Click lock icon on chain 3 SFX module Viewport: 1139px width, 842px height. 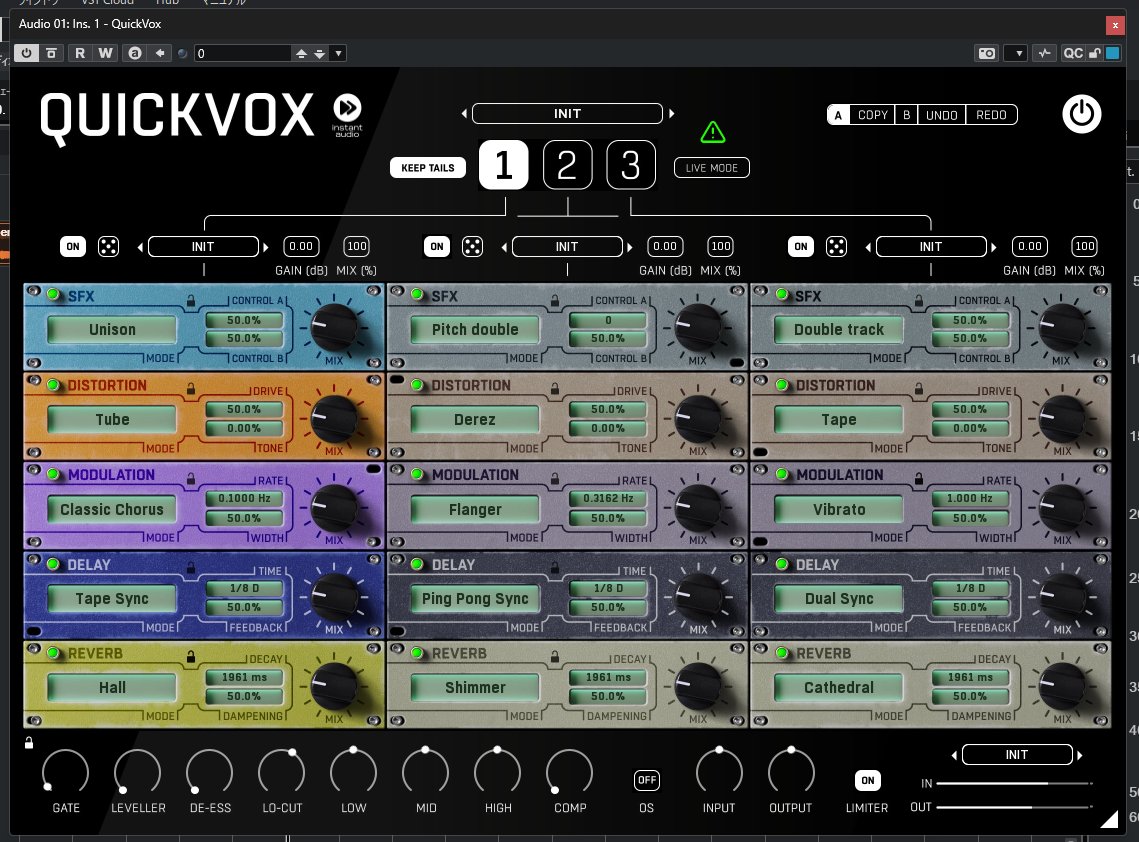[x=918, y=300]
